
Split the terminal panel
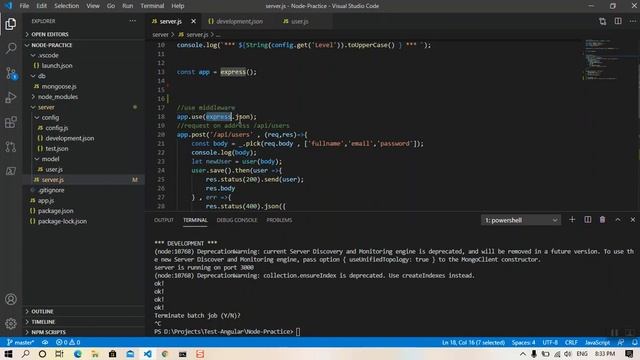[x=587, y=220]
